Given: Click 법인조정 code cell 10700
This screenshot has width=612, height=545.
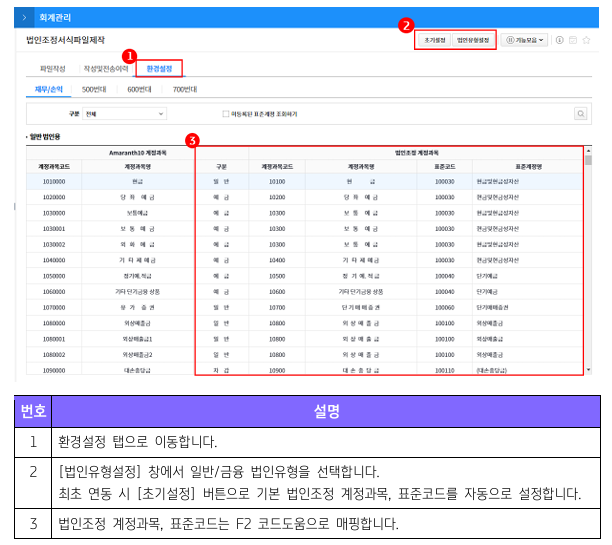Looking at the screenshot, I should (277, 308).
